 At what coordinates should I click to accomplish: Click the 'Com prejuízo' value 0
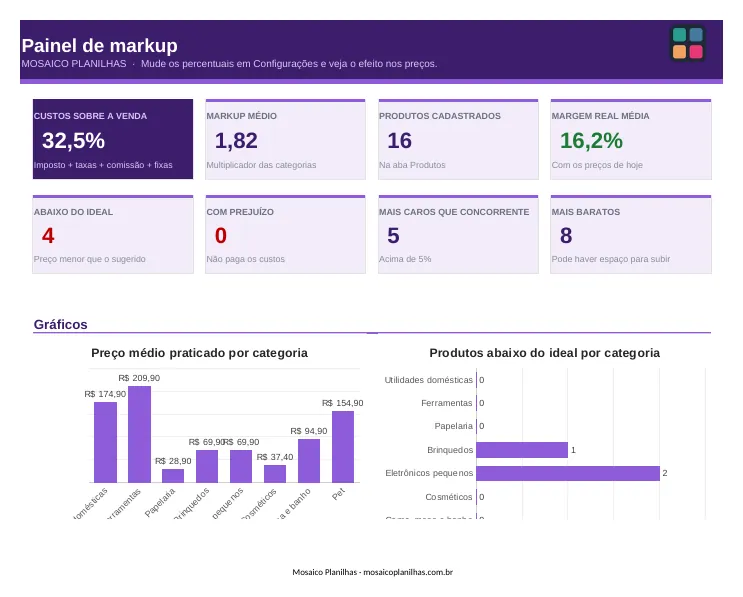[221, 235]
